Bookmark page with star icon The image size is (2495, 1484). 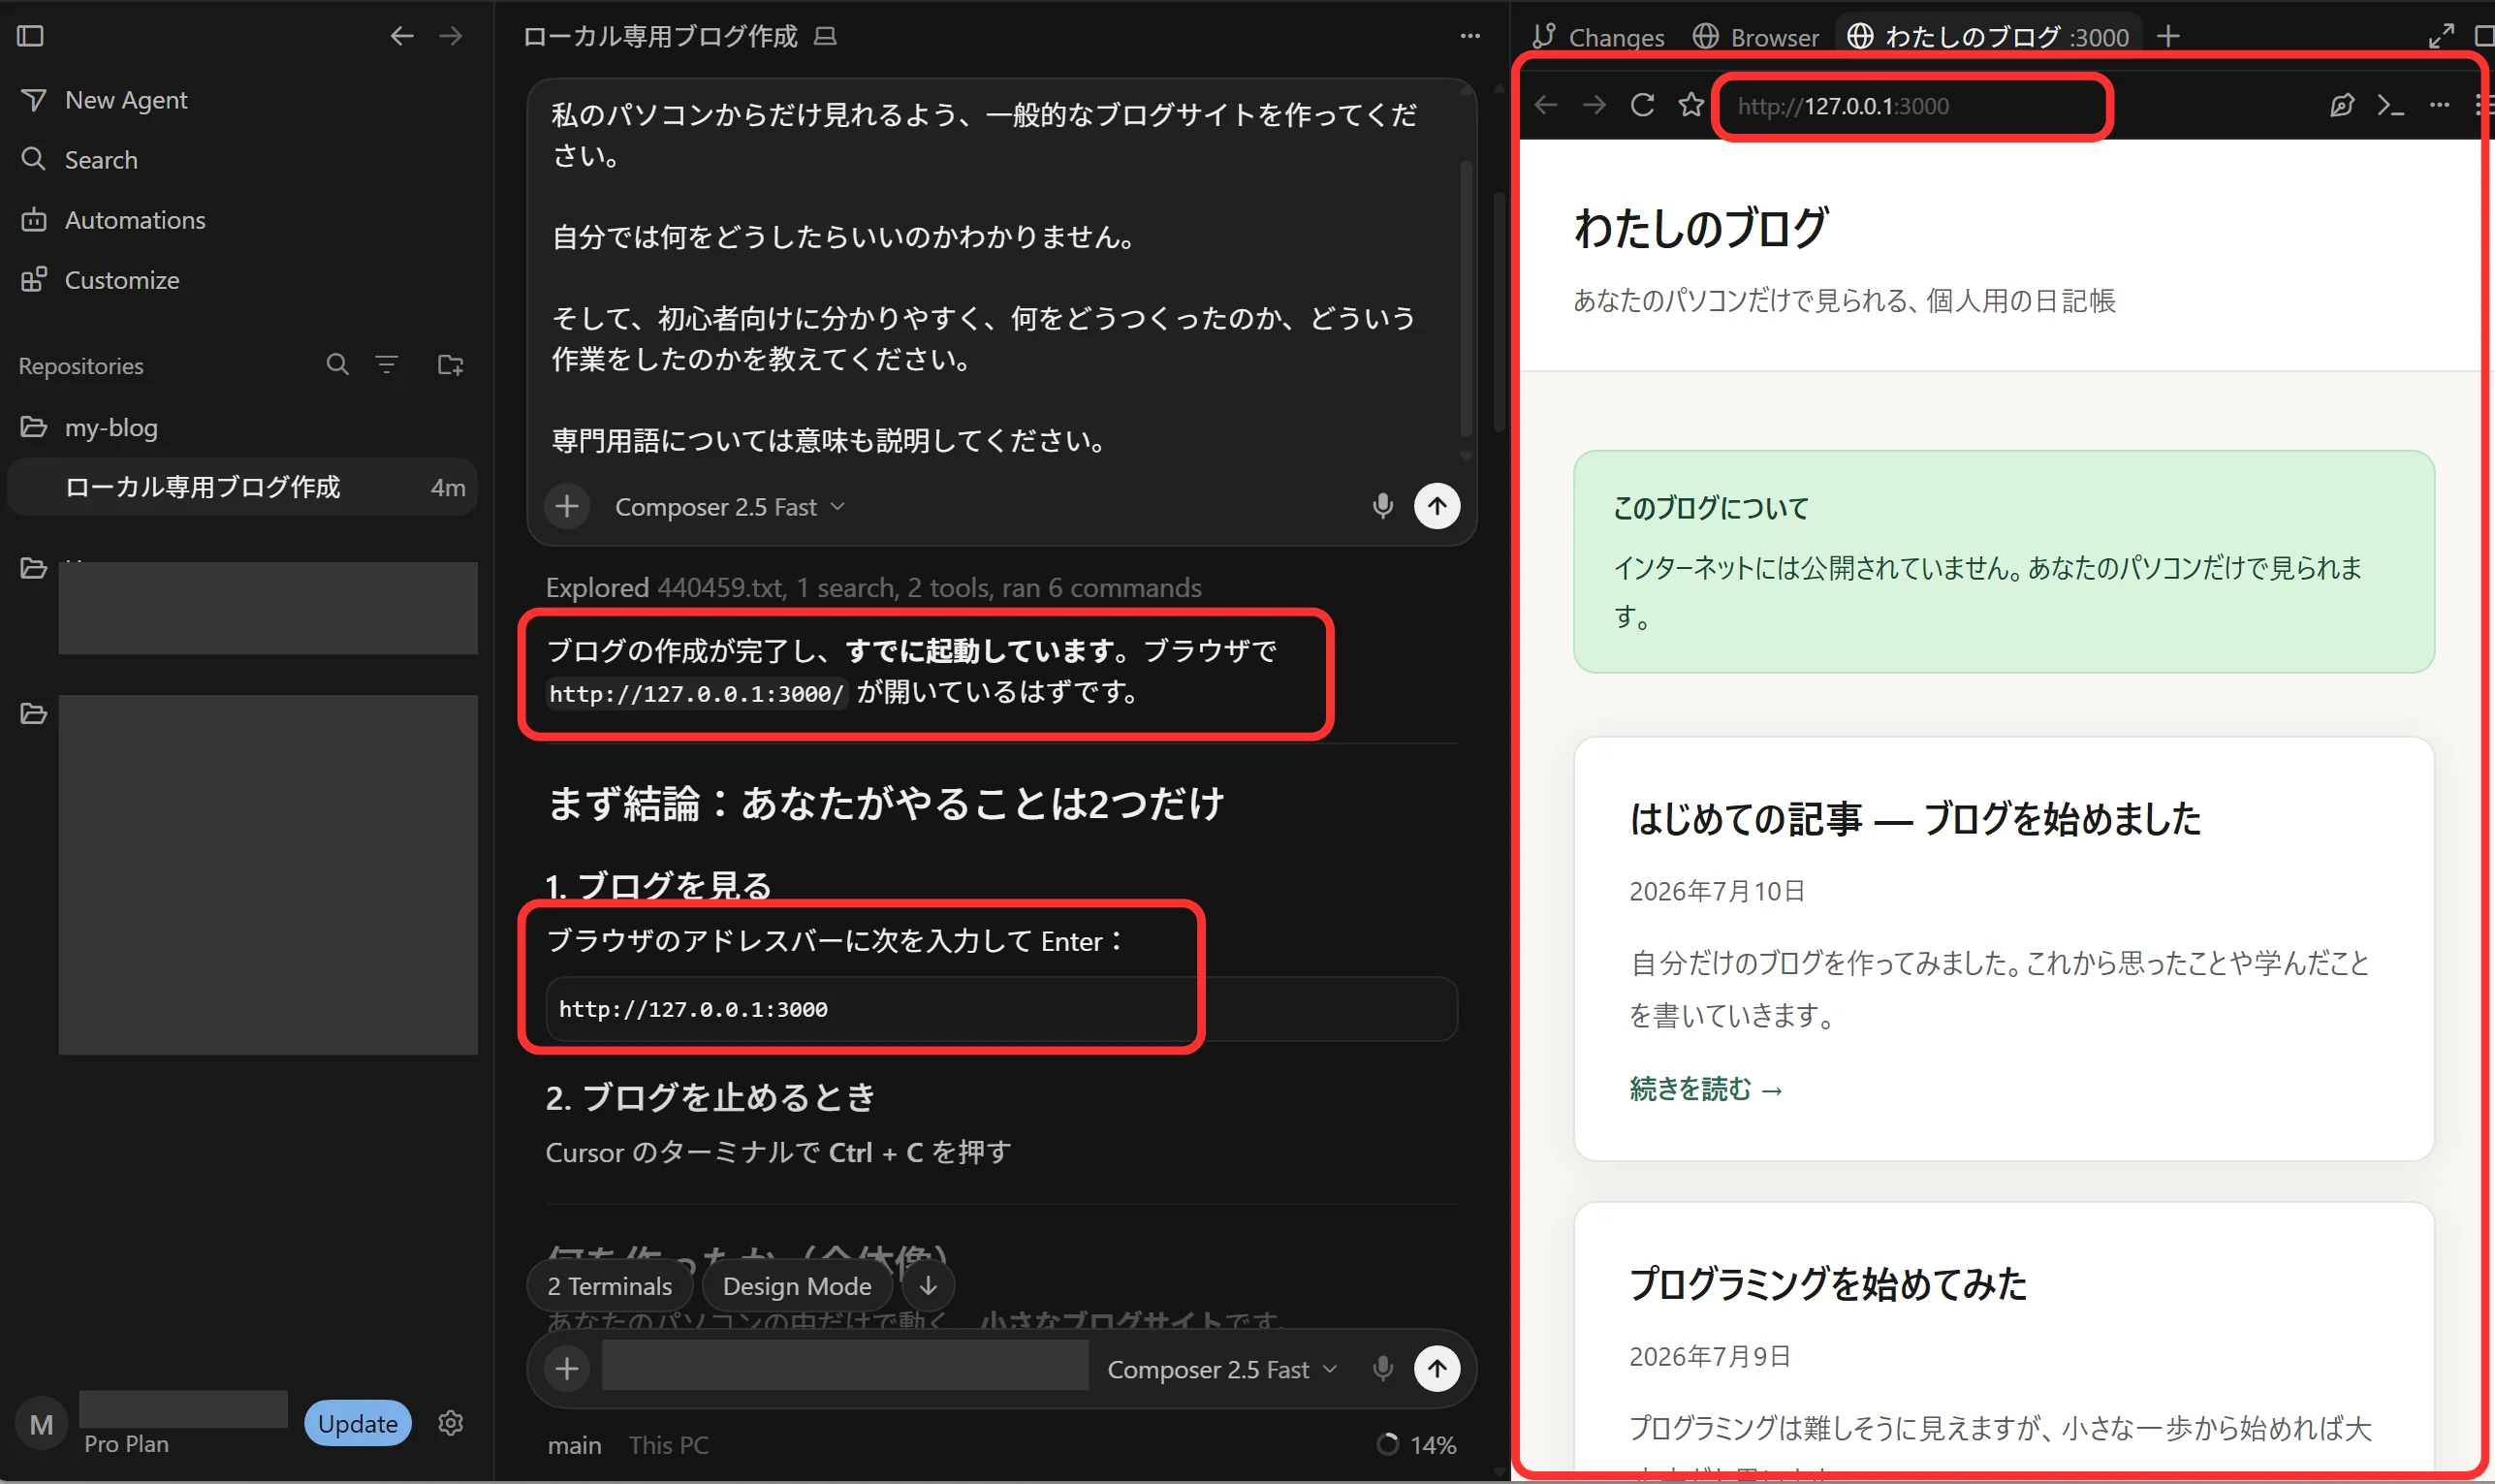tap(1690, 105)
